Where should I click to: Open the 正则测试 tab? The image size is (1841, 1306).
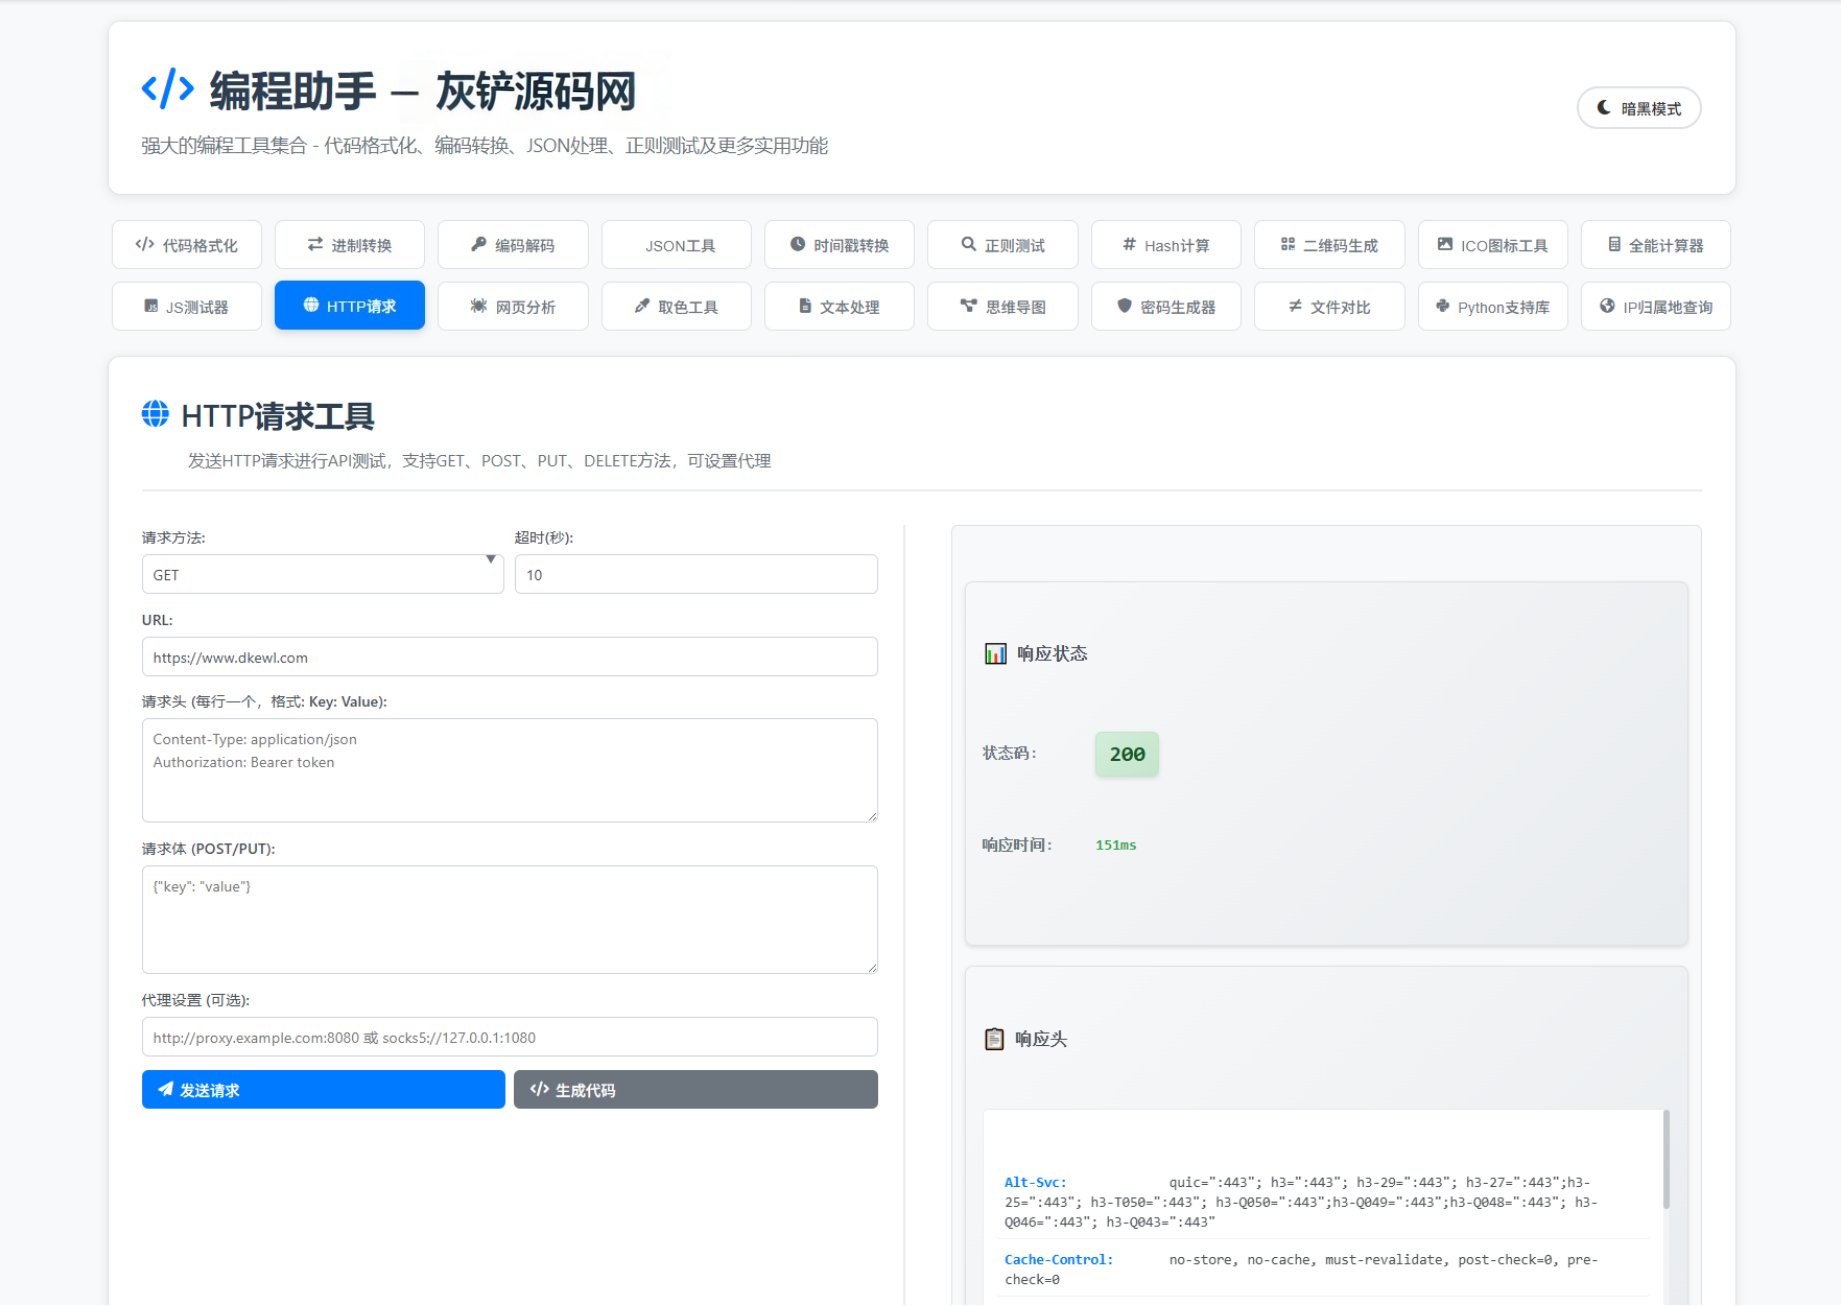click(1002, 245)
